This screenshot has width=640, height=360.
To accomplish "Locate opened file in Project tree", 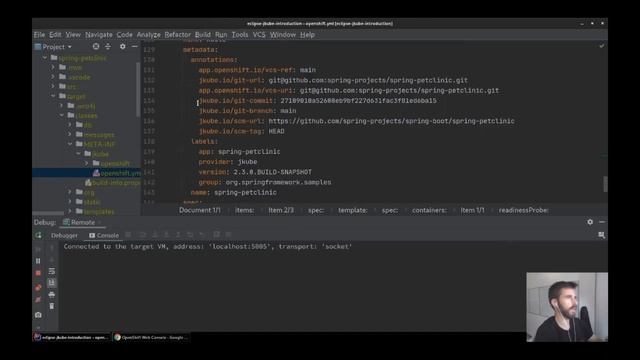I will pyautogui.click(x=96, y=47).
